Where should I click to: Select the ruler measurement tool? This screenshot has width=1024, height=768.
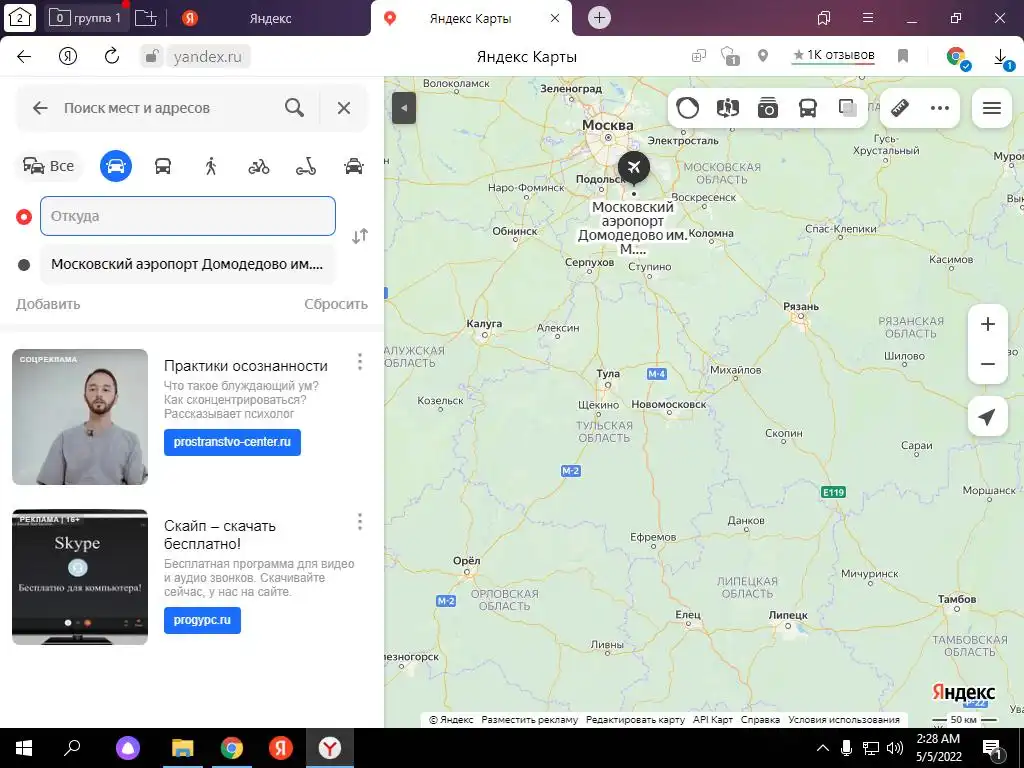pyautogui.click(x=900, y=108)
